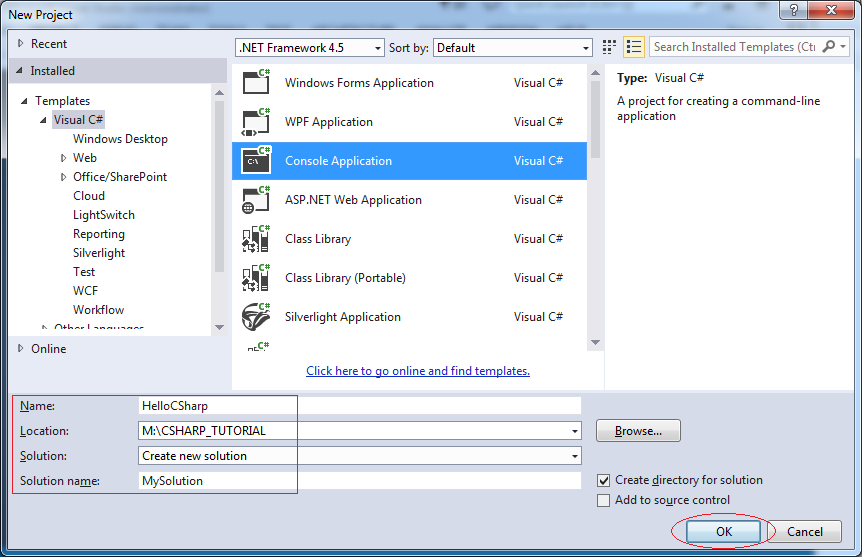Select Workflow category in tree
Viewport: 862px width, 557px height.
coord(98,310)
